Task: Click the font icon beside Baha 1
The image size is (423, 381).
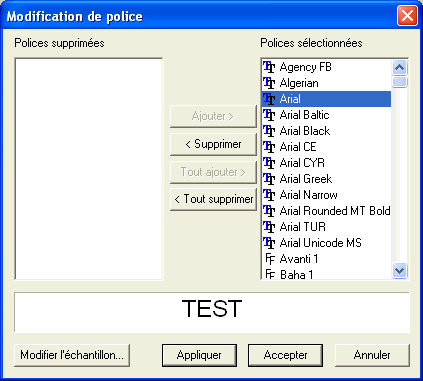Action: [270, 274]
